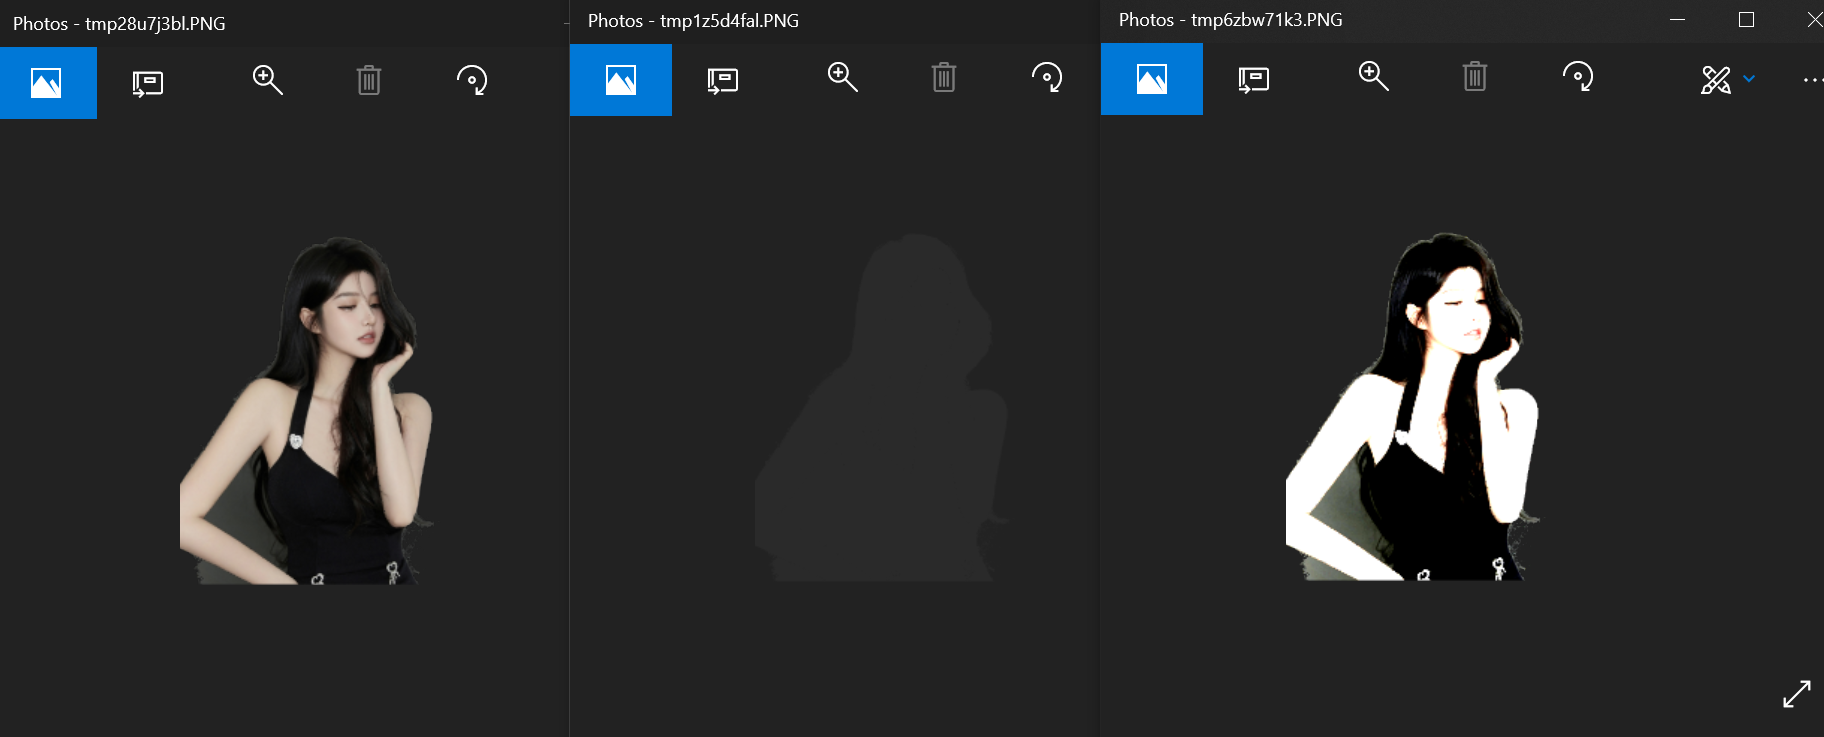Enter full screen with the diagonal arrows icon

click(1797, 694)
